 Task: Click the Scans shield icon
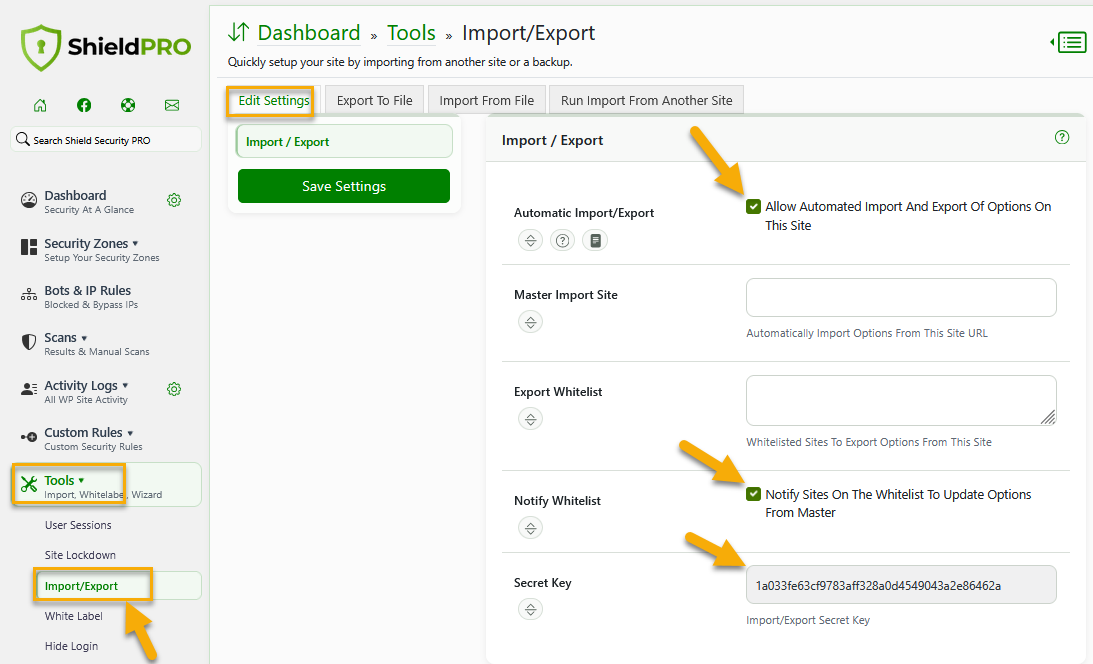tap(29, 342)
